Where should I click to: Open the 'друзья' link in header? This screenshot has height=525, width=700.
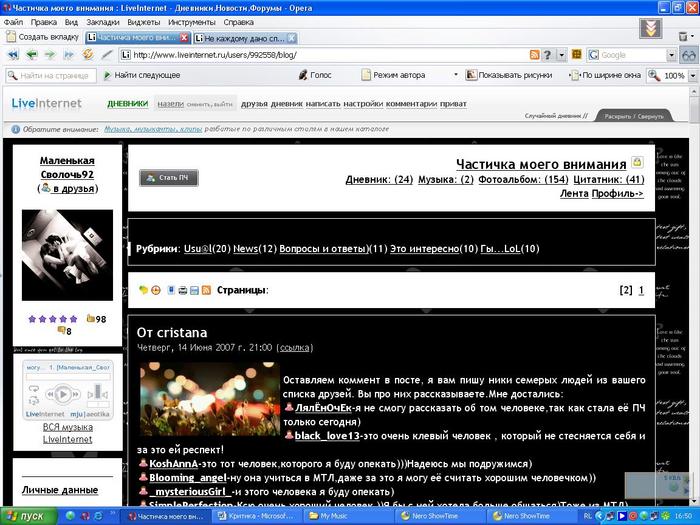pyautogui.click(x=254, y=104)
